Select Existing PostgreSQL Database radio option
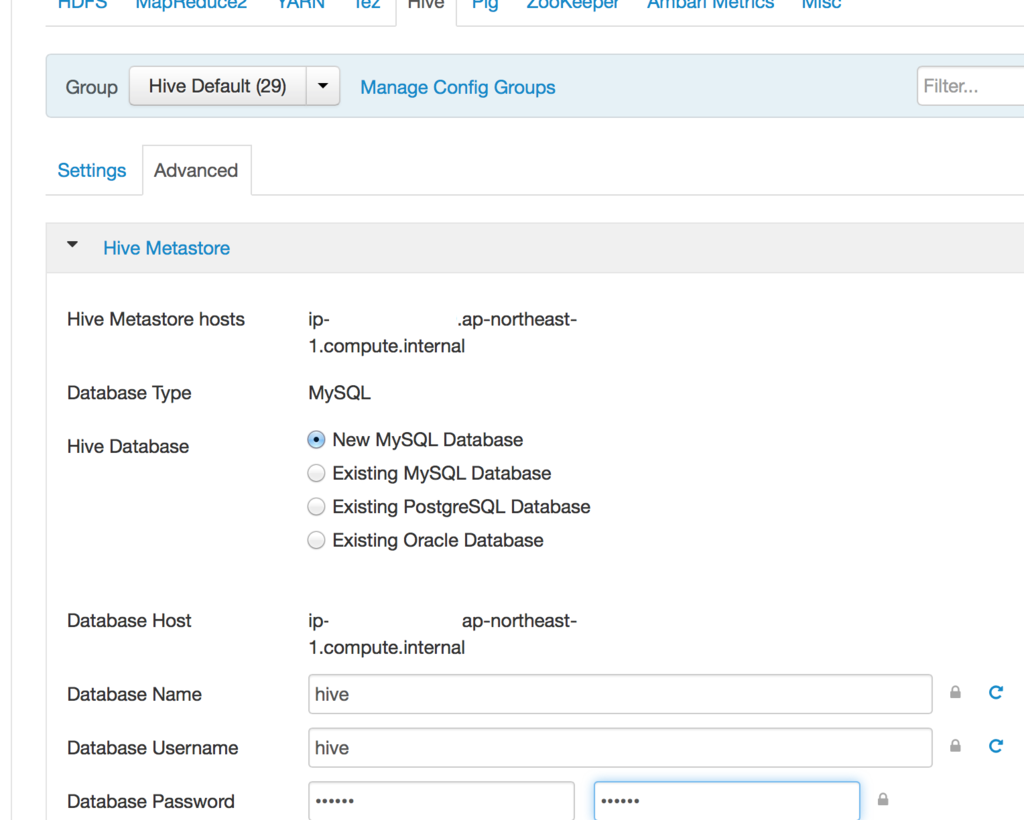The height and width of the screenshot is (820, 1024). (x=316, y=507)
